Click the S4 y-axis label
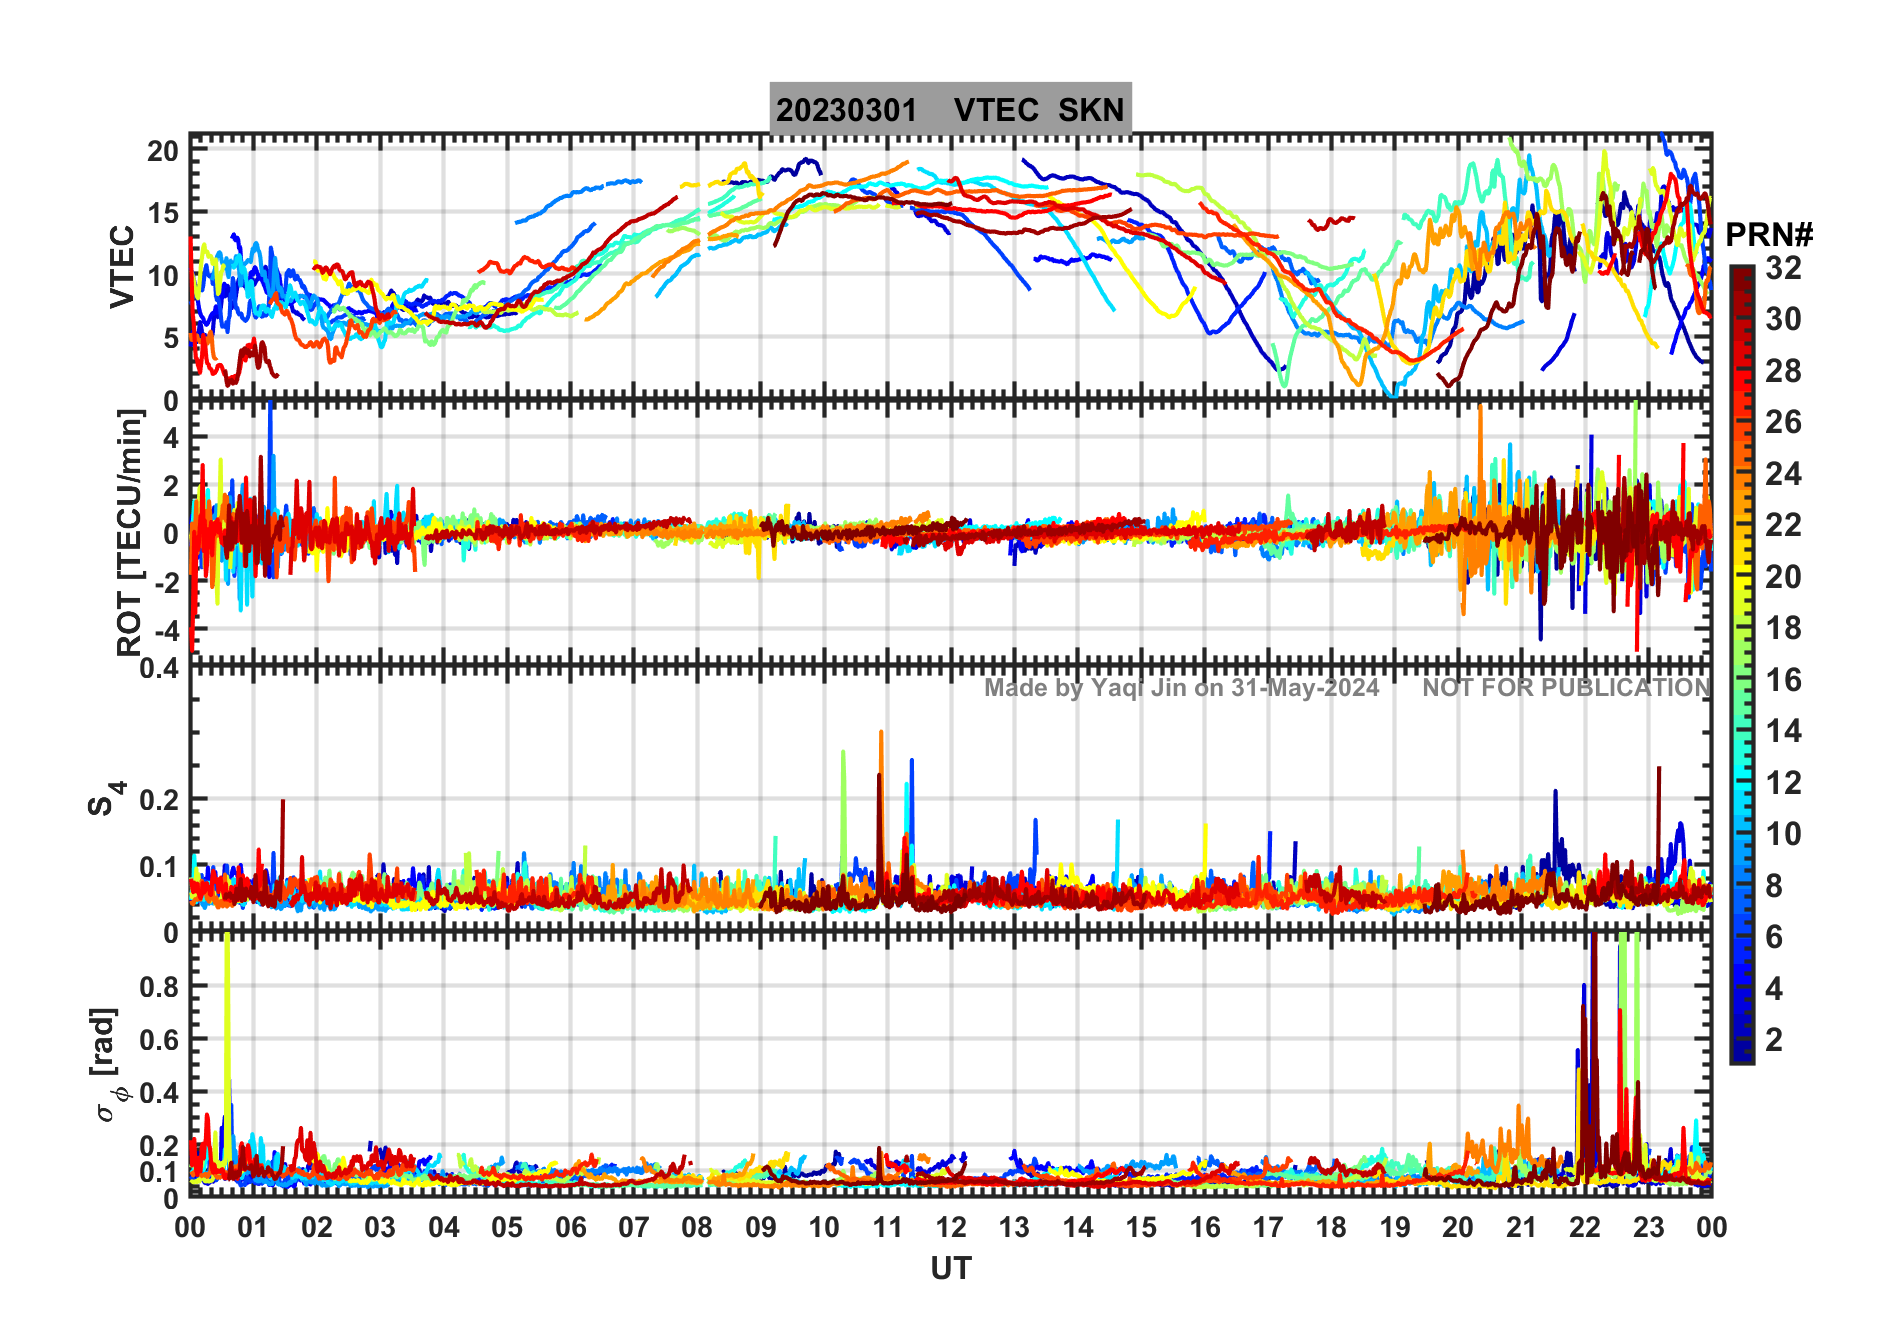This screenshot has width=1902, height=1330. click(106, 798)
